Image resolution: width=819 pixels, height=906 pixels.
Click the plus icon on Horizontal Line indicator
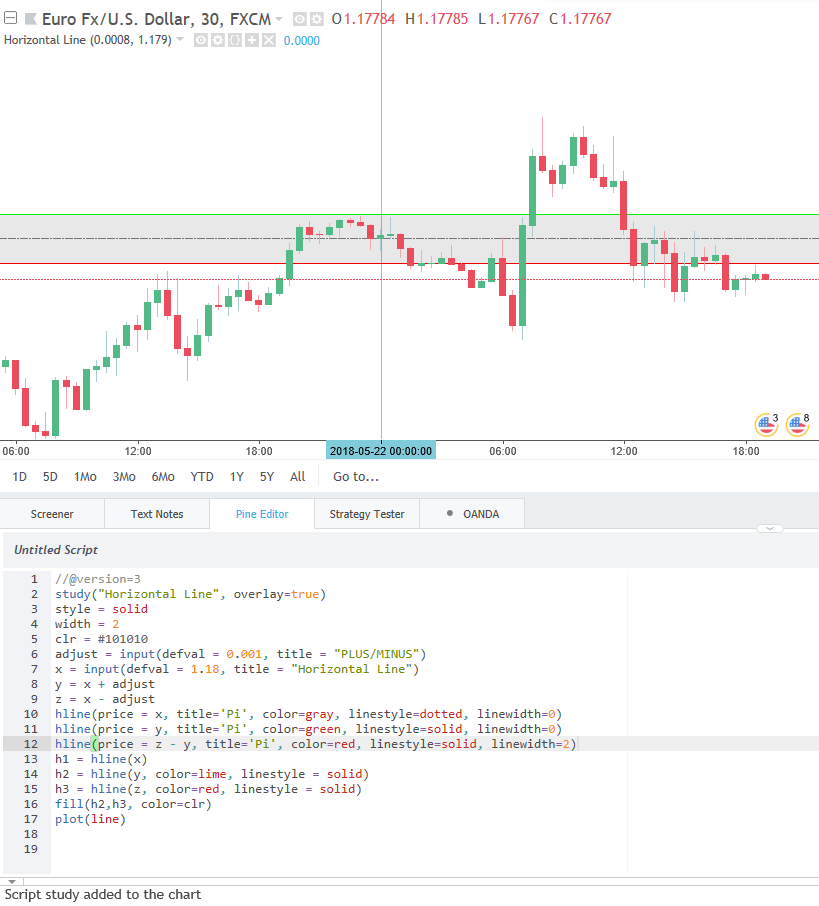click(251, 40)
